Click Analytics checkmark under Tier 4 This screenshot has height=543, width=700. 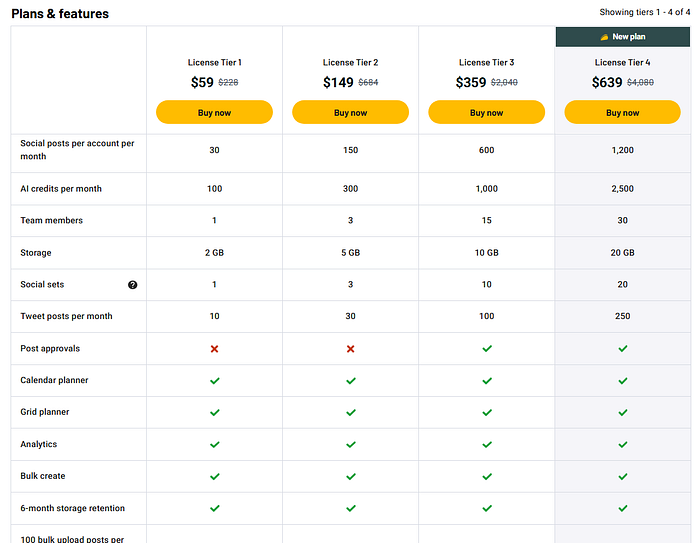coord(622,444)
